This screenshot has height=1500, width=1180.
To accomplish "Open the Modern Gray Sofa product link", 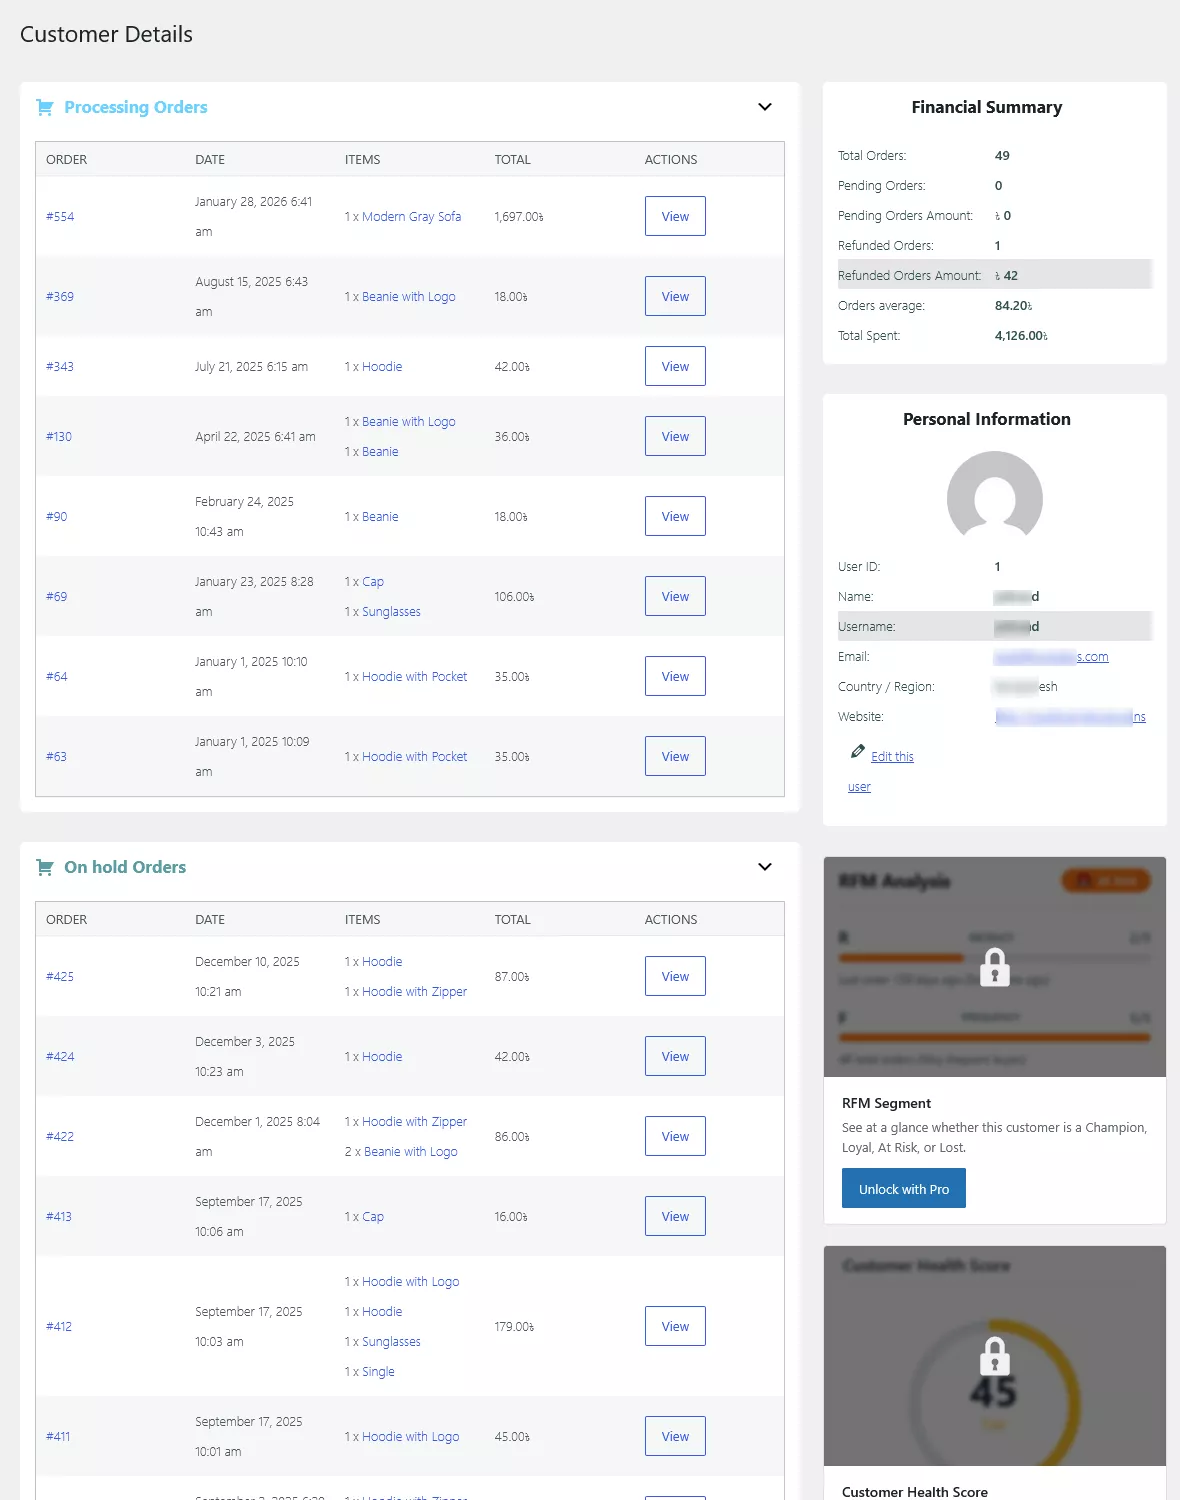I will click(411, 217).
